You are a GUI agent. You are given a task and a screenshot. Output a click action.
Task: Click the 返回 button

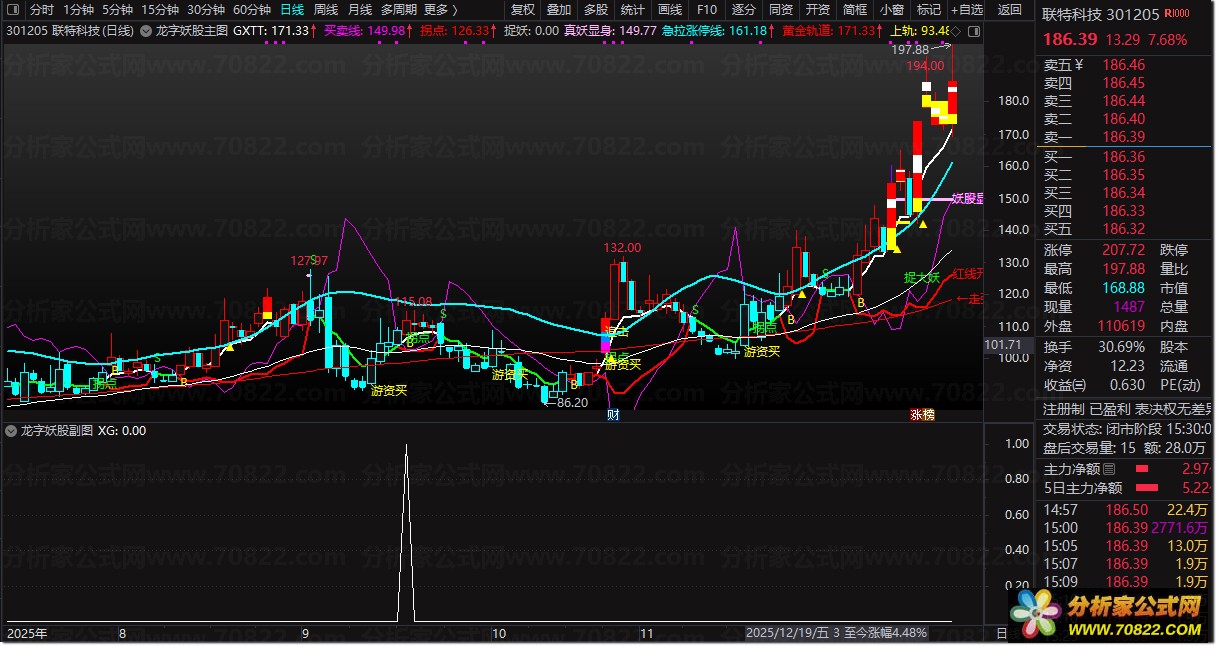point(1010,9)
